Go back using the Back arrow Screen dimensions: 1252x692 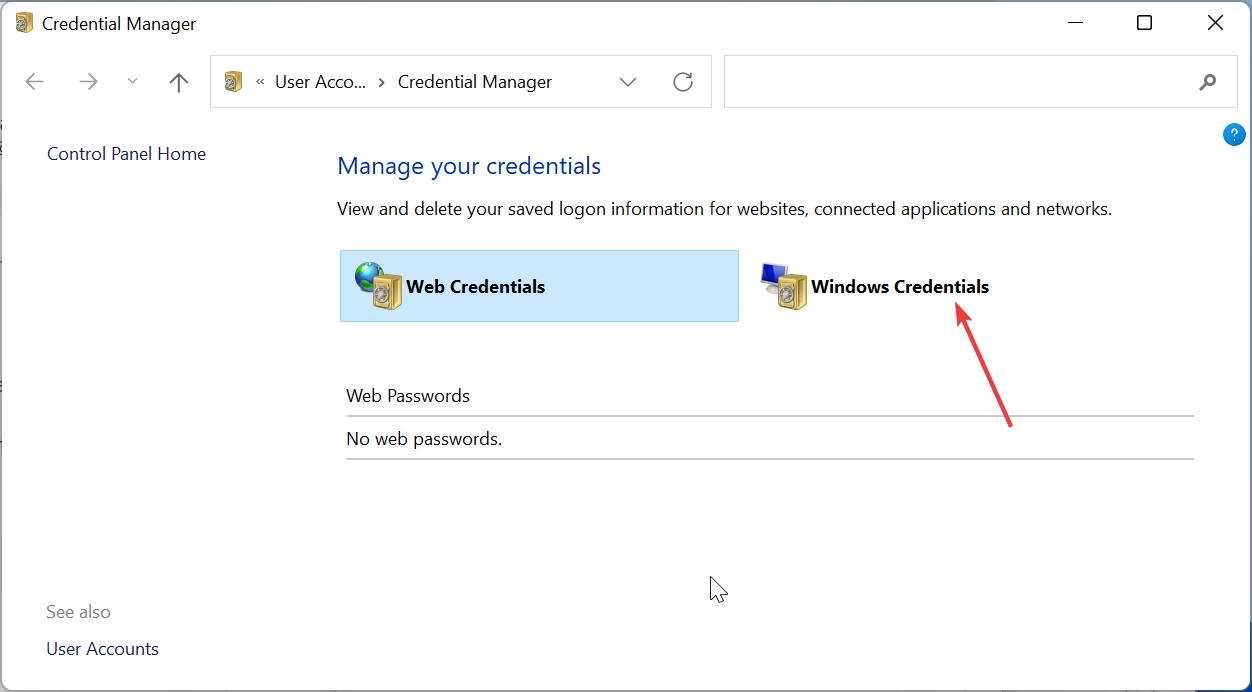tap(35, 82)
